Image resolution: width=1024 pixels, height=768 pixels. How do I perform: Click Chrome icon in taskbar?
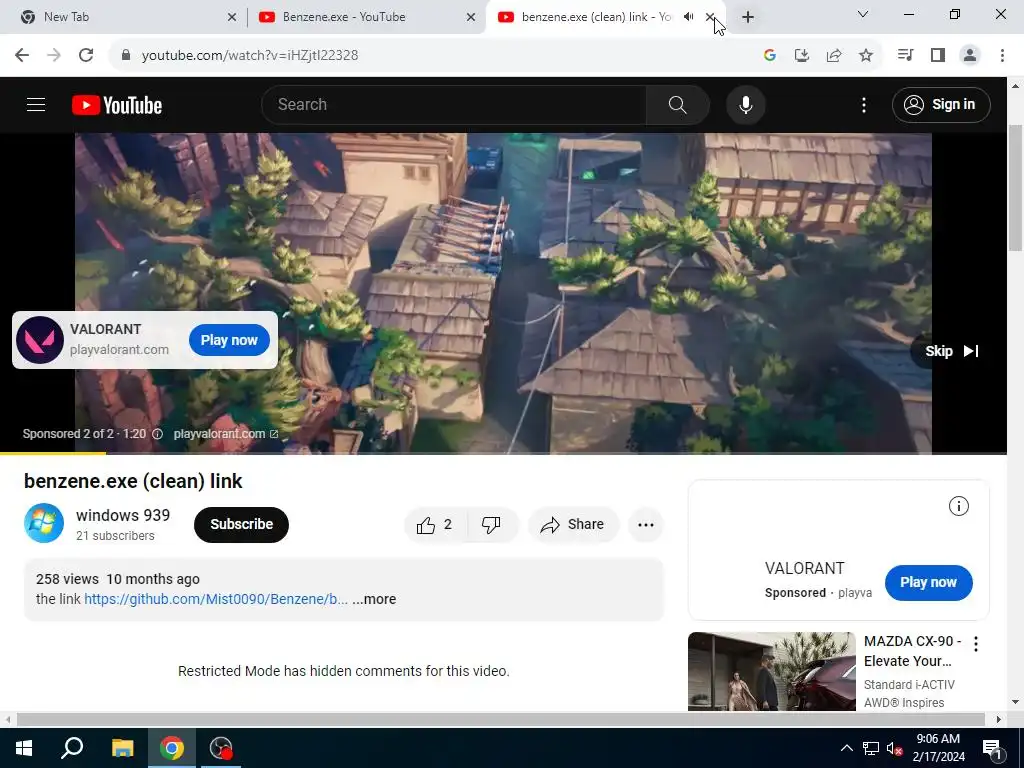pyautogui.click(x=172, y=748)
